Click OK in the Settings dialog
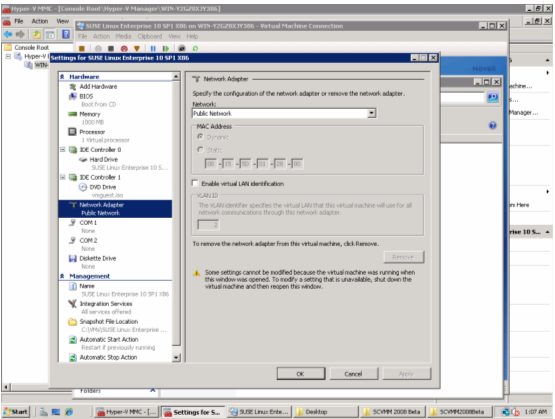The image size is (555, 419). 301,374
